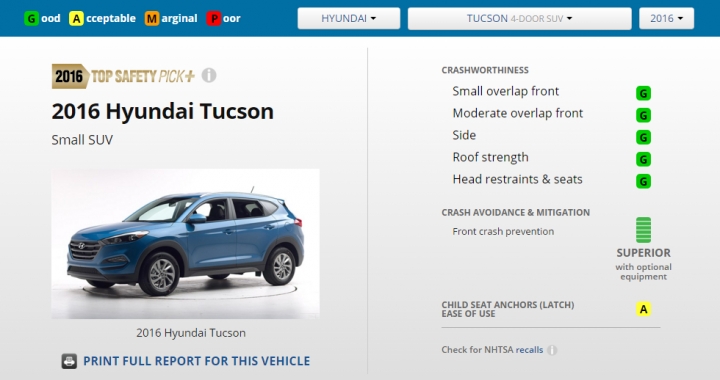This screenshot has height=380, width=720.
Task: Click the info icon beside Top Safety Pick+
Action: coord(209,75)
